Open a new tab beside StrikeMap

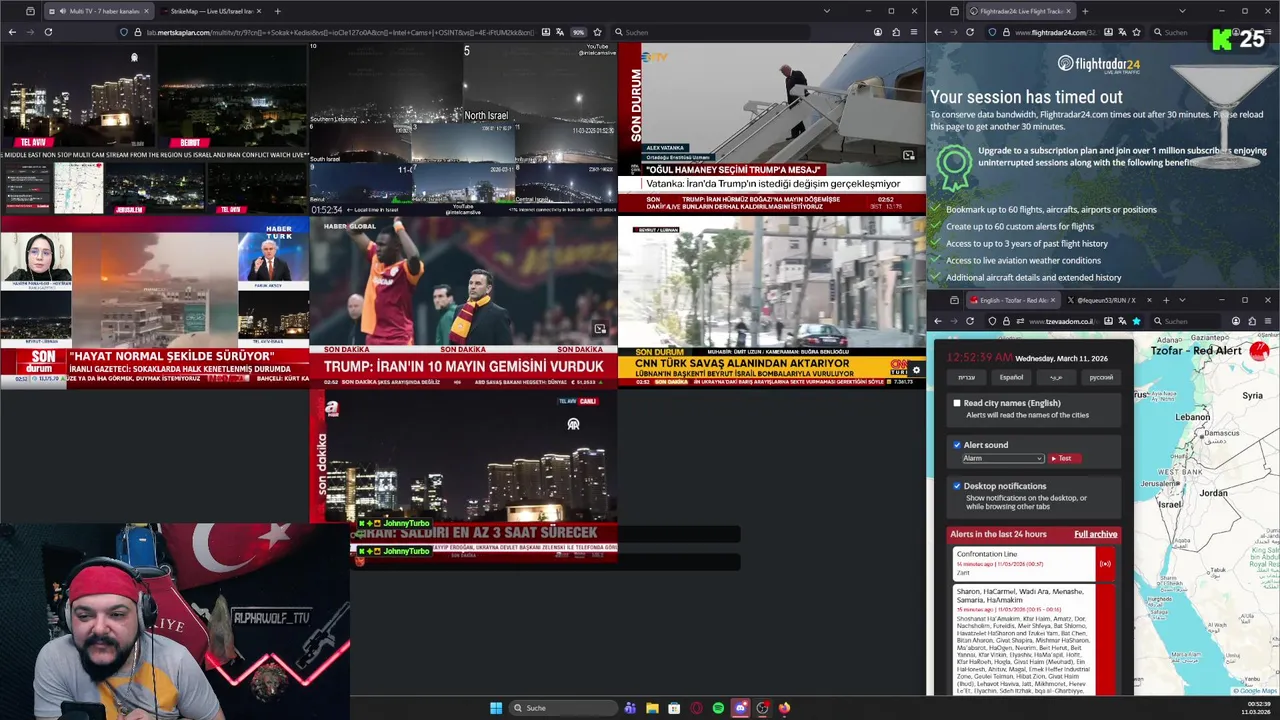[x=277, y=11]
